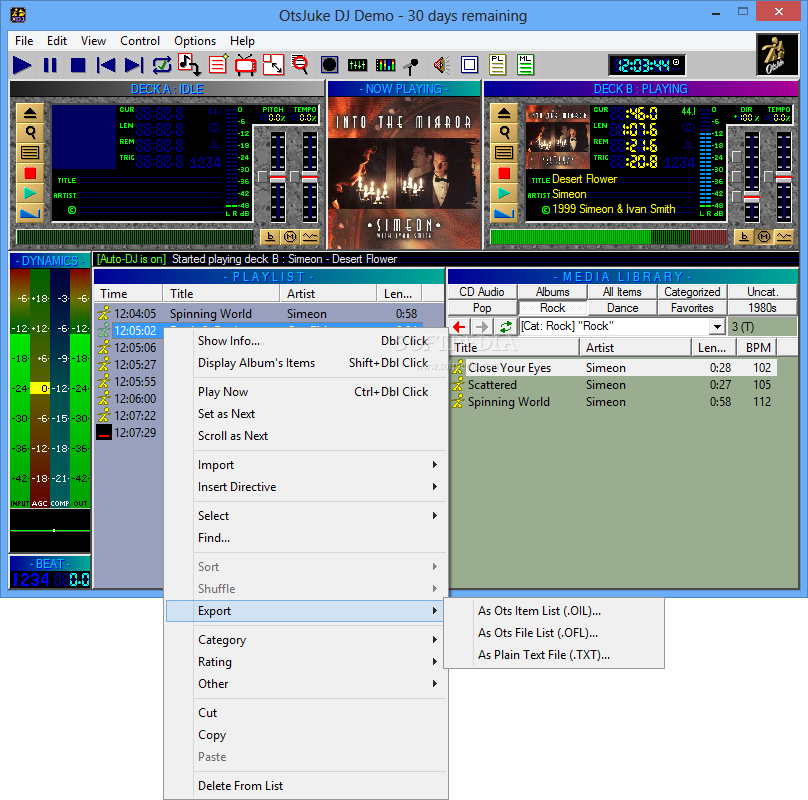Screen dimensions: 808x800
Task: Click the green refresh icon in Media Library
Action: coord(506,327)
